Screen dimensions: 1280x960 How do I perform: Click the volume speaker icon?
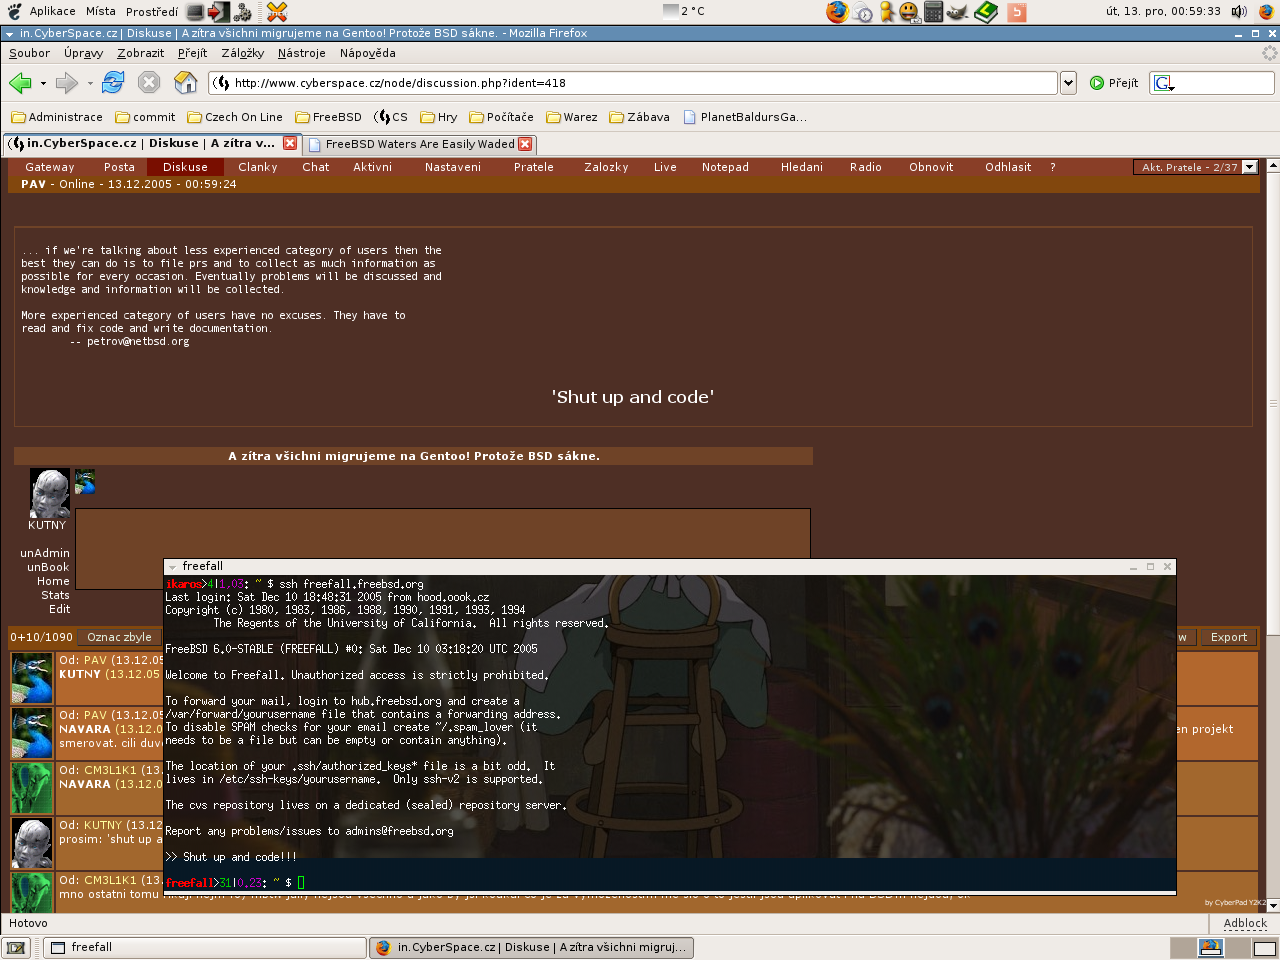point(1239,12)
